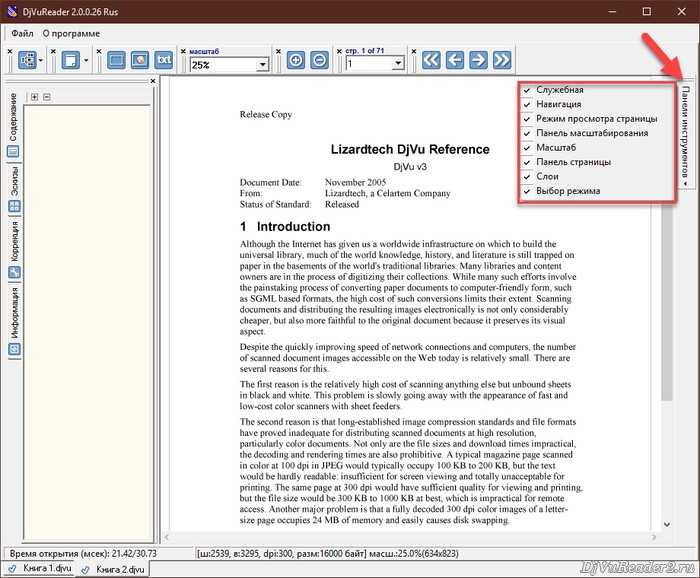Zoom in with the plus icon
This screenshot has width=700, height=578.
(296, 60)
